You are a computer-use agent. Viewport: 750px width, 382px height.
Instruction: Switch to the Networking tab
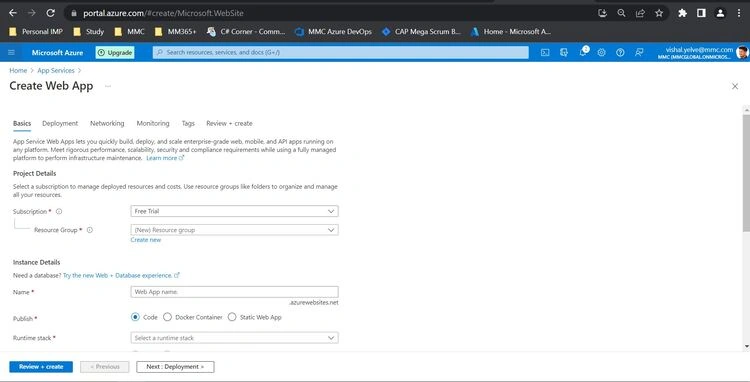(107, 123)
